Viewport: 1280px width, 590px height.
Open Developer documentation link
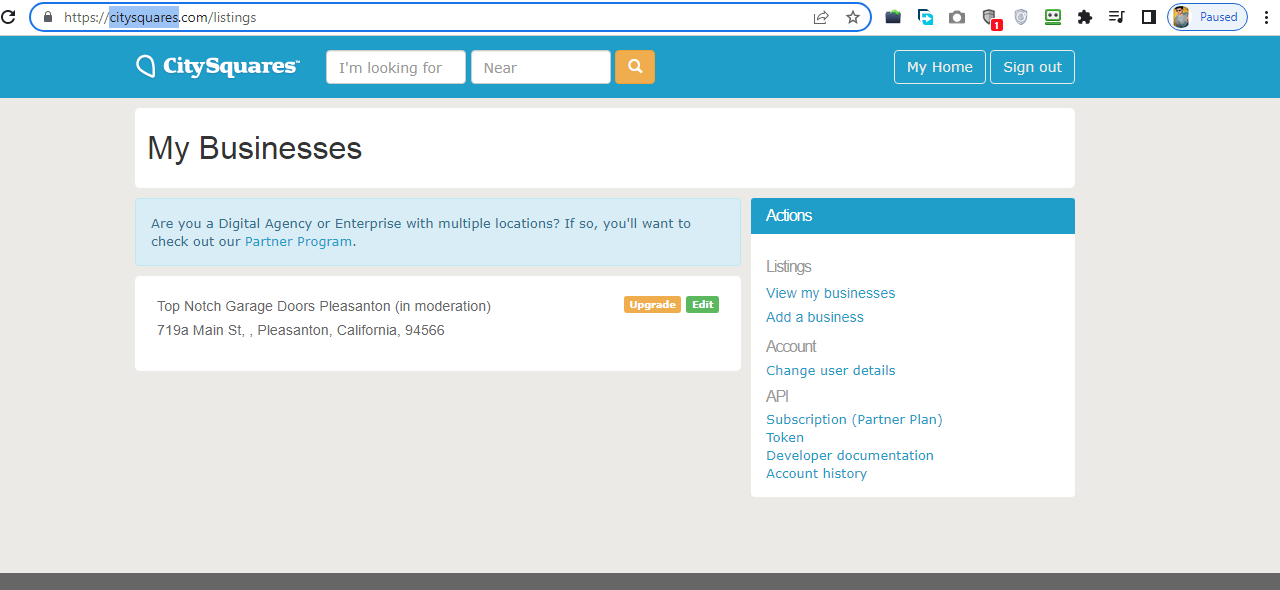tap(850, 455)
